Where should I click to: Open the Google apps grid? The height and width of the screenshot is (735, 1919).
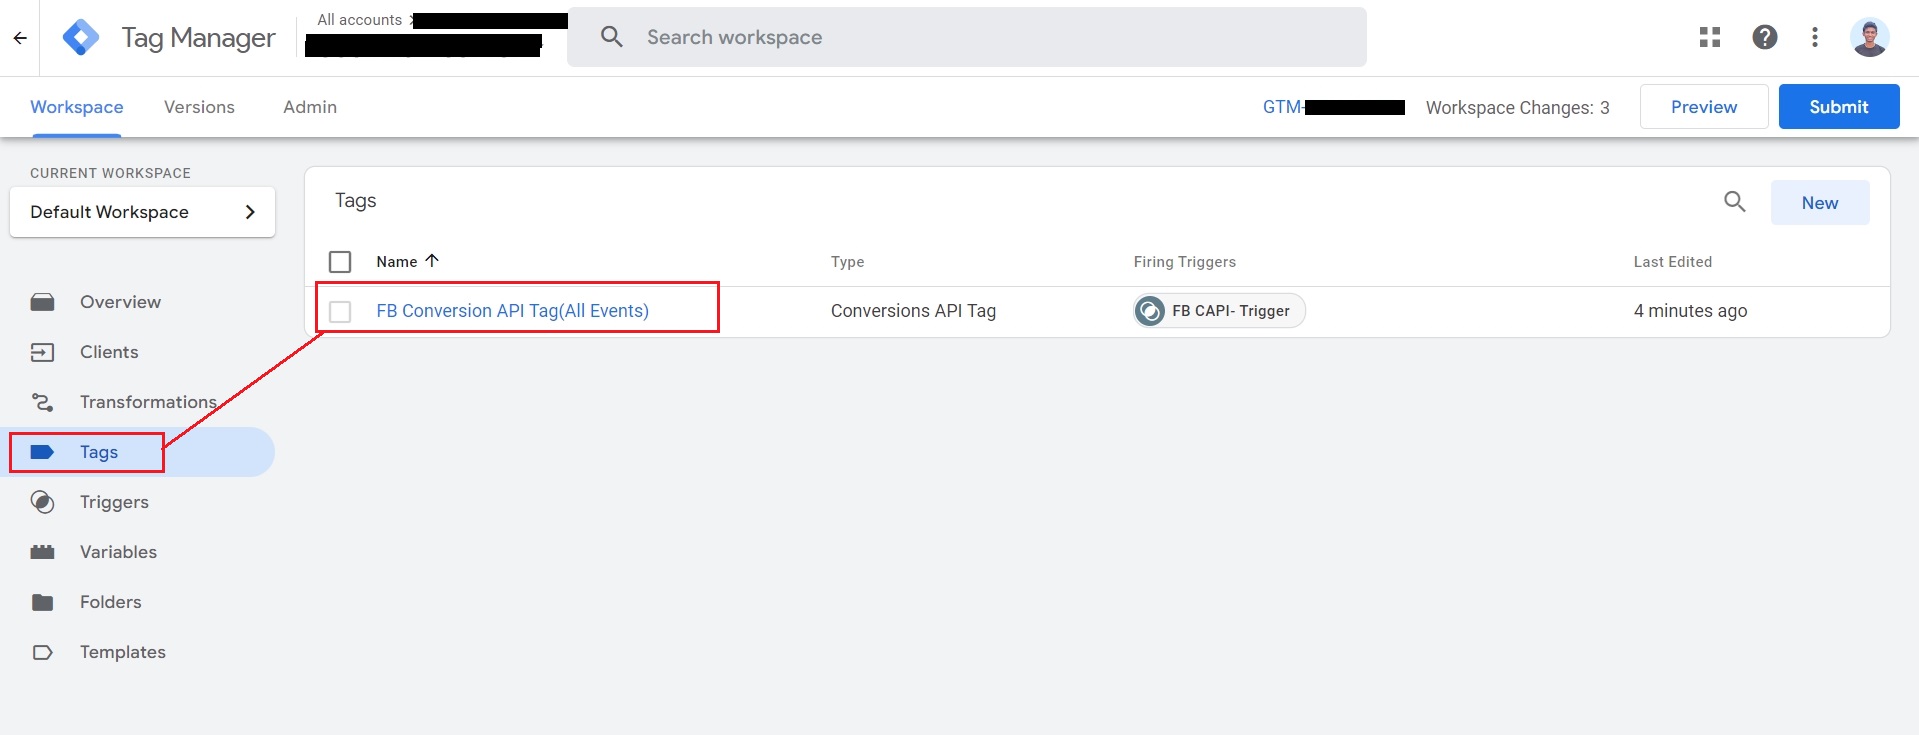(1710, 37)
